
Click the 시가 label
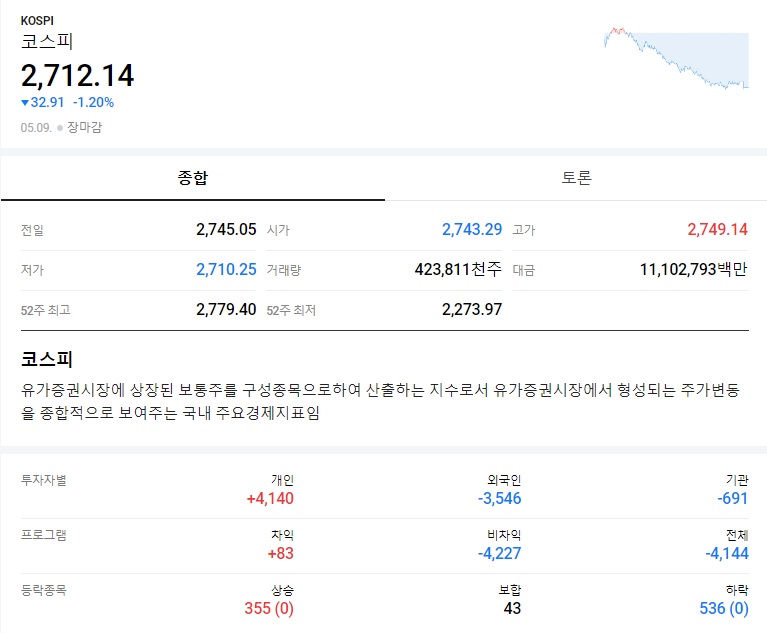tap(278, 230)
